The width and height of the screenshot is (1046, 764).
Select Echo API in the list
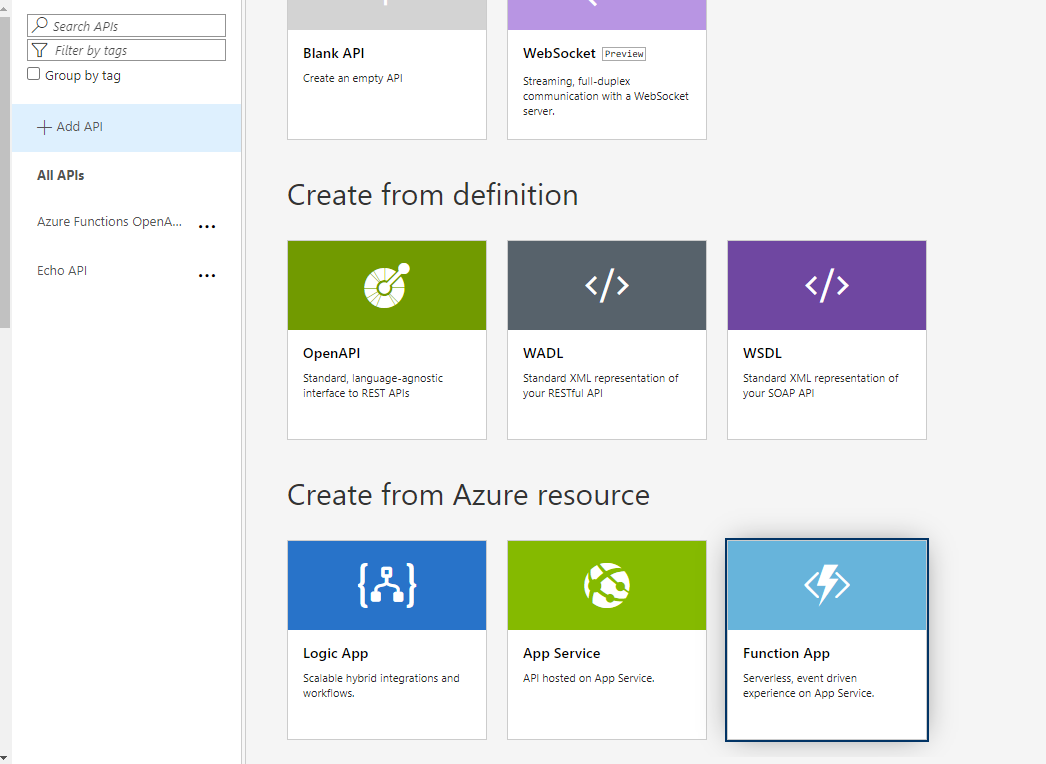(x=62, y=270)
